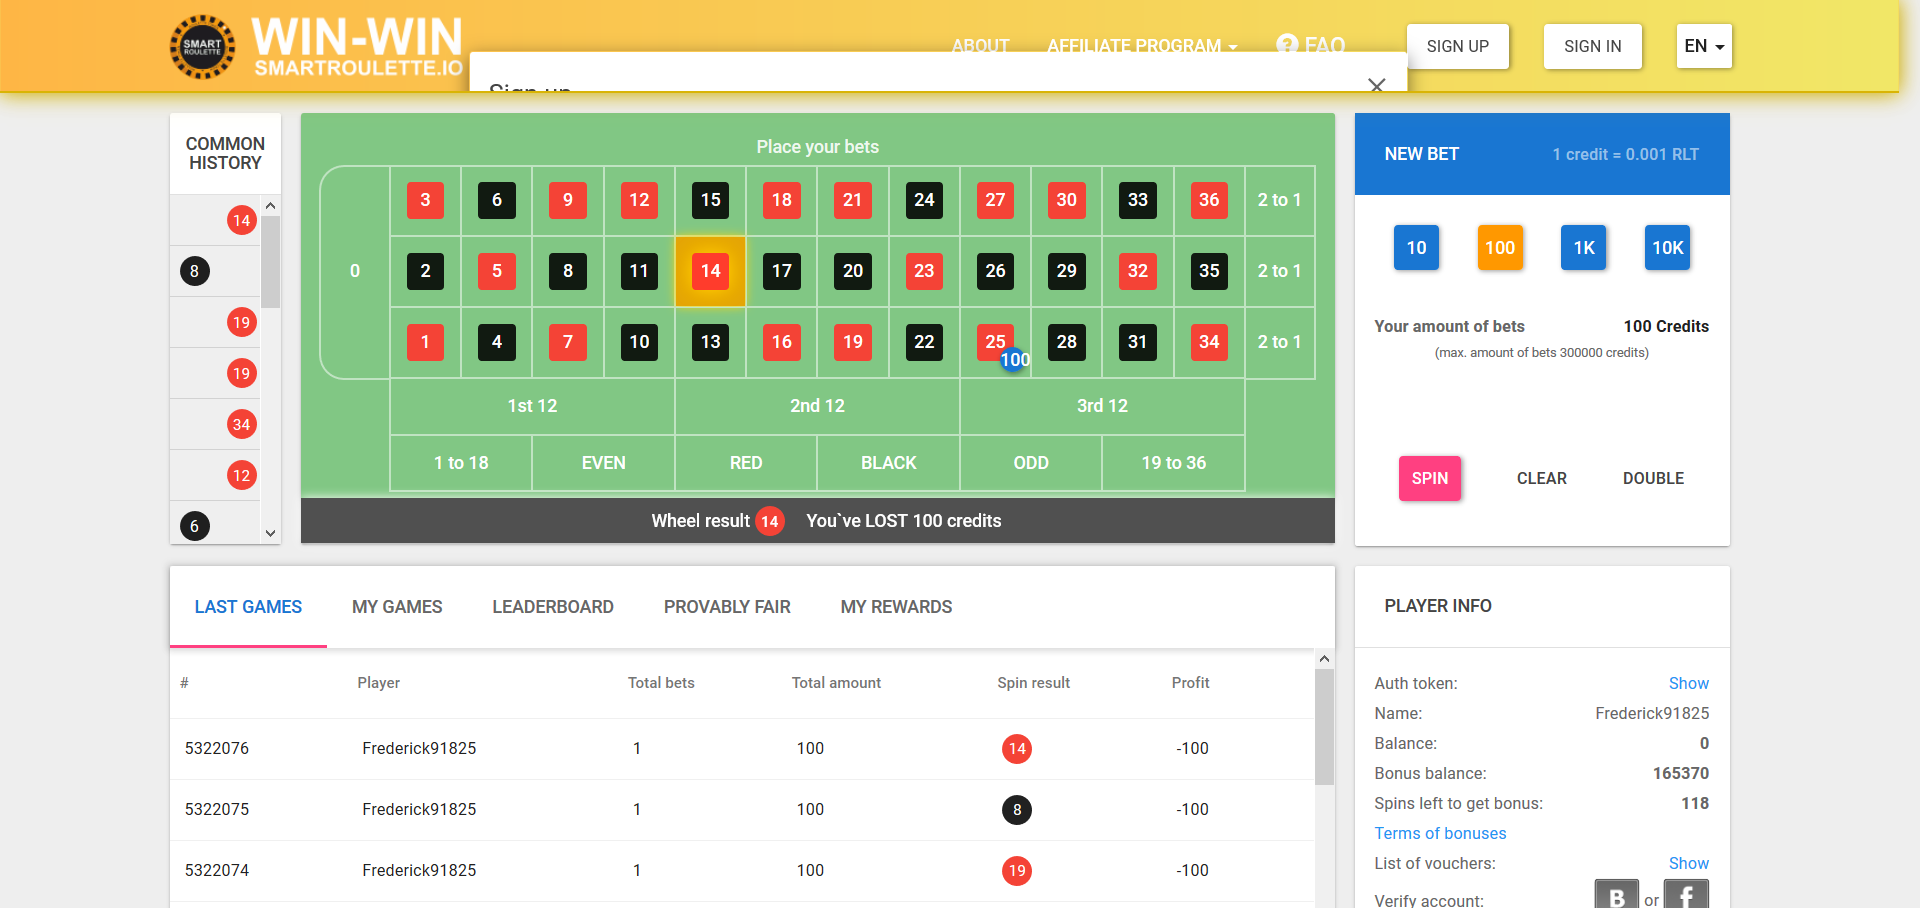Click the B verify account icon

click(x=1617, y=896)
